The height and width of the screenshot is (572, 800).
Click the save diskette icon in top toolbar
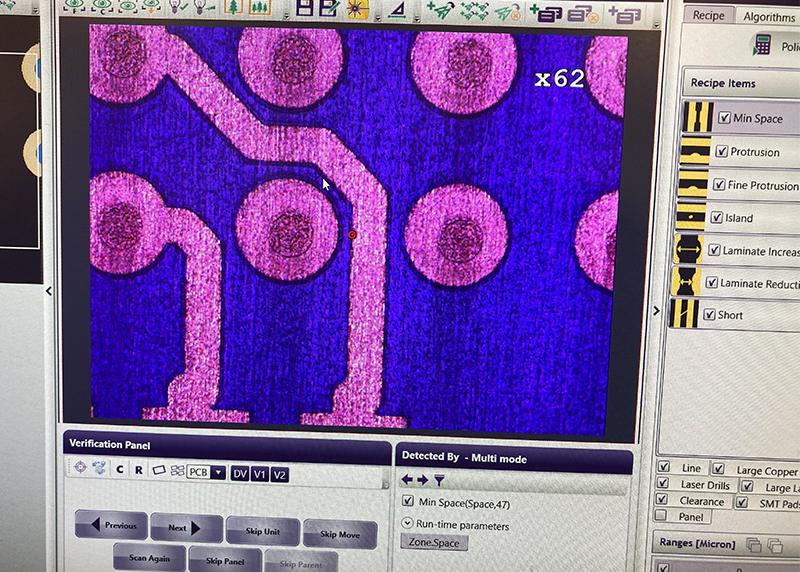coord(304,8)
